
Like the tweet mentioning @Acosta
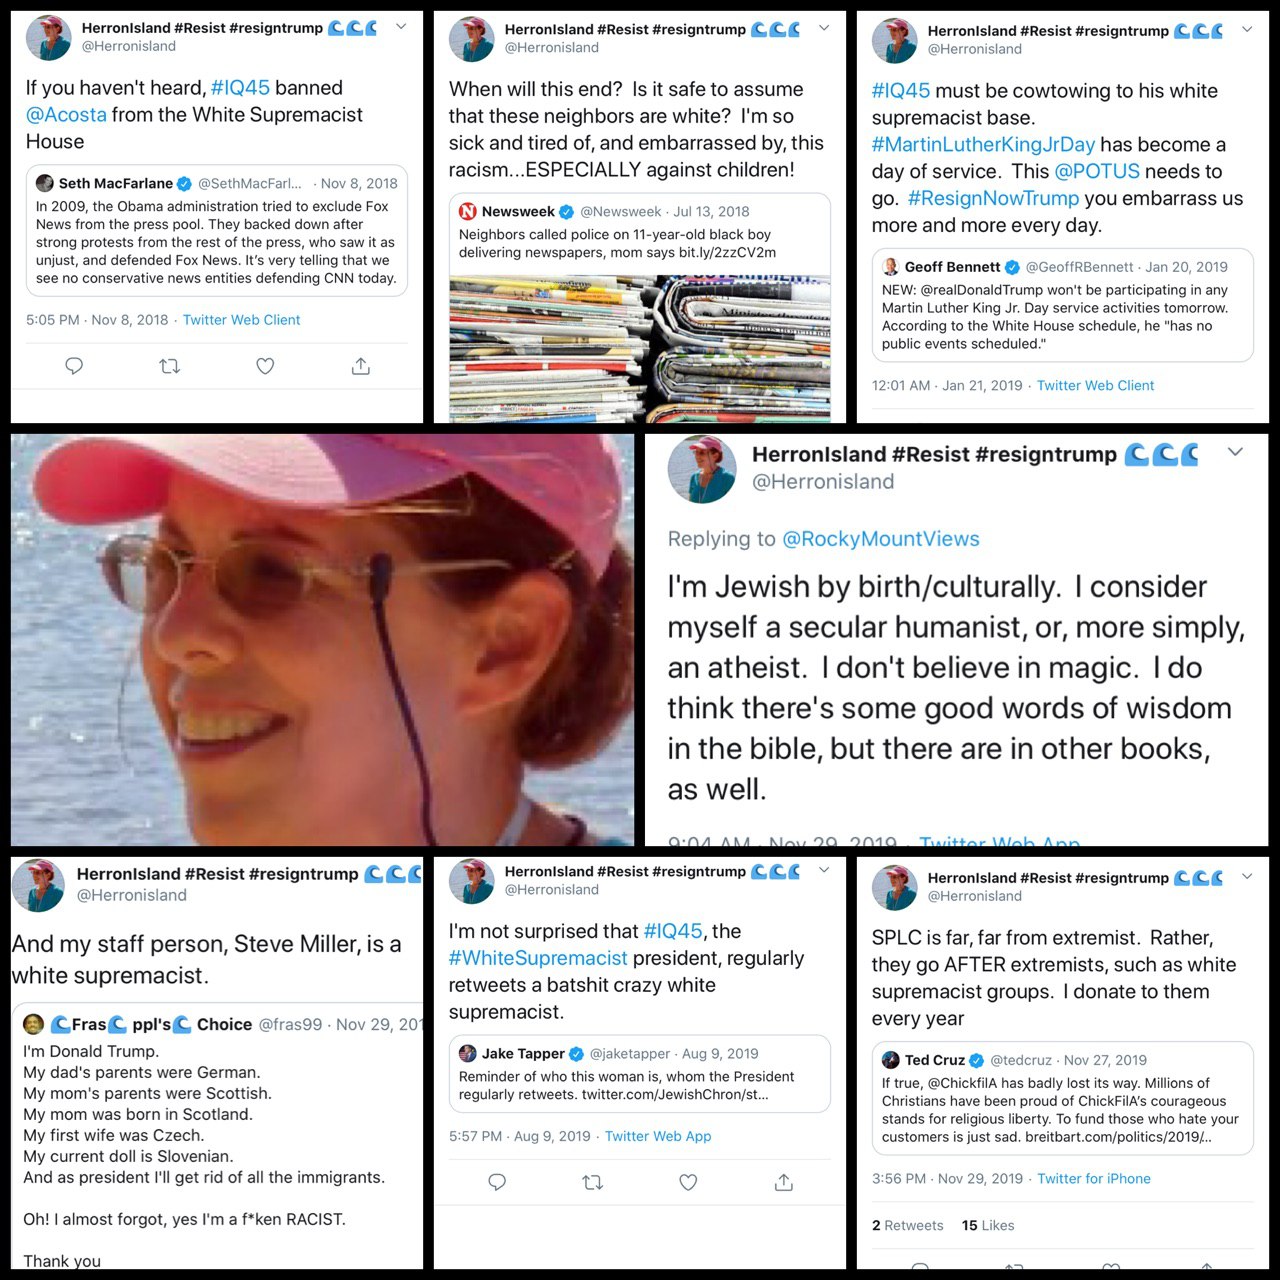click(265, 366)
